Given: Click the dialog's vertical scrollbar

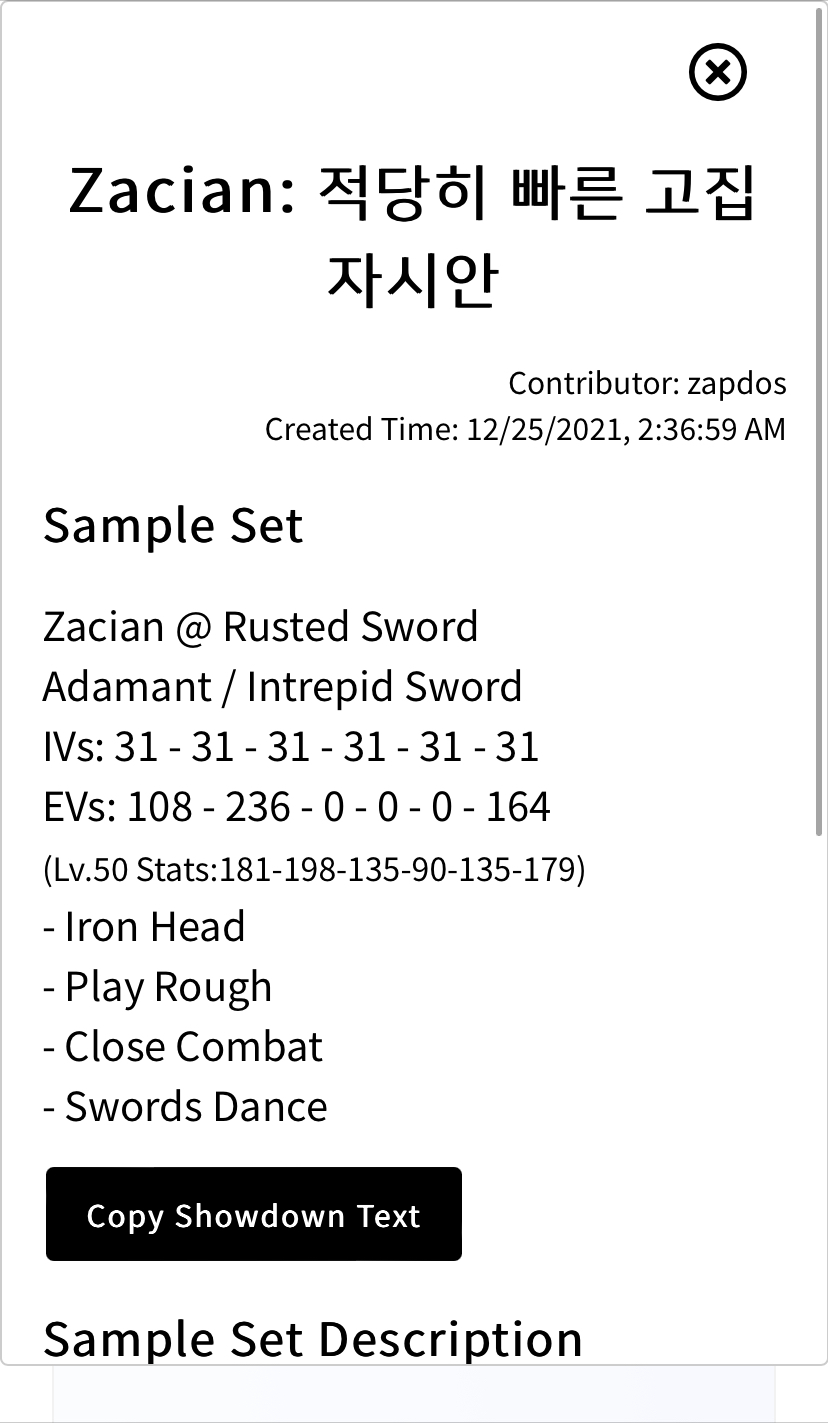Looking at the screenshot, I should pos(820,420).
